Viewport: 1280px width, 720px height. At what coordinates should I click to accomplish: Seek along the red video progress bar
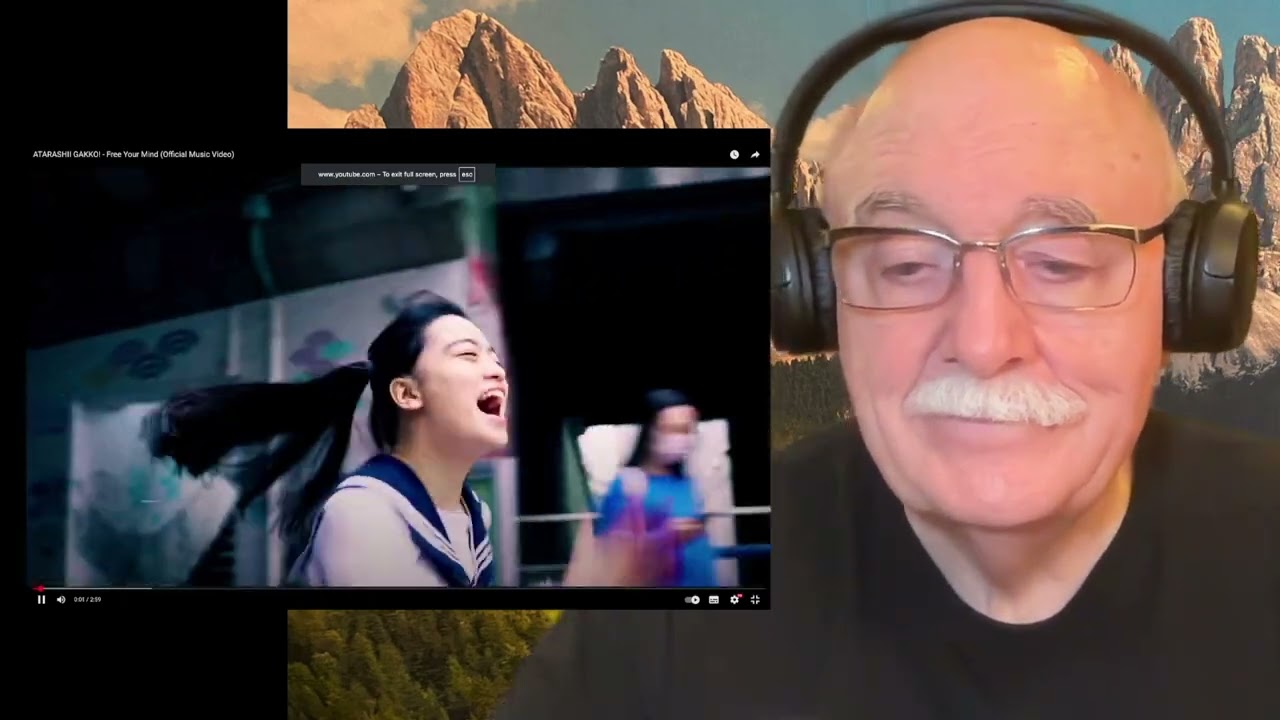[400, 588]
